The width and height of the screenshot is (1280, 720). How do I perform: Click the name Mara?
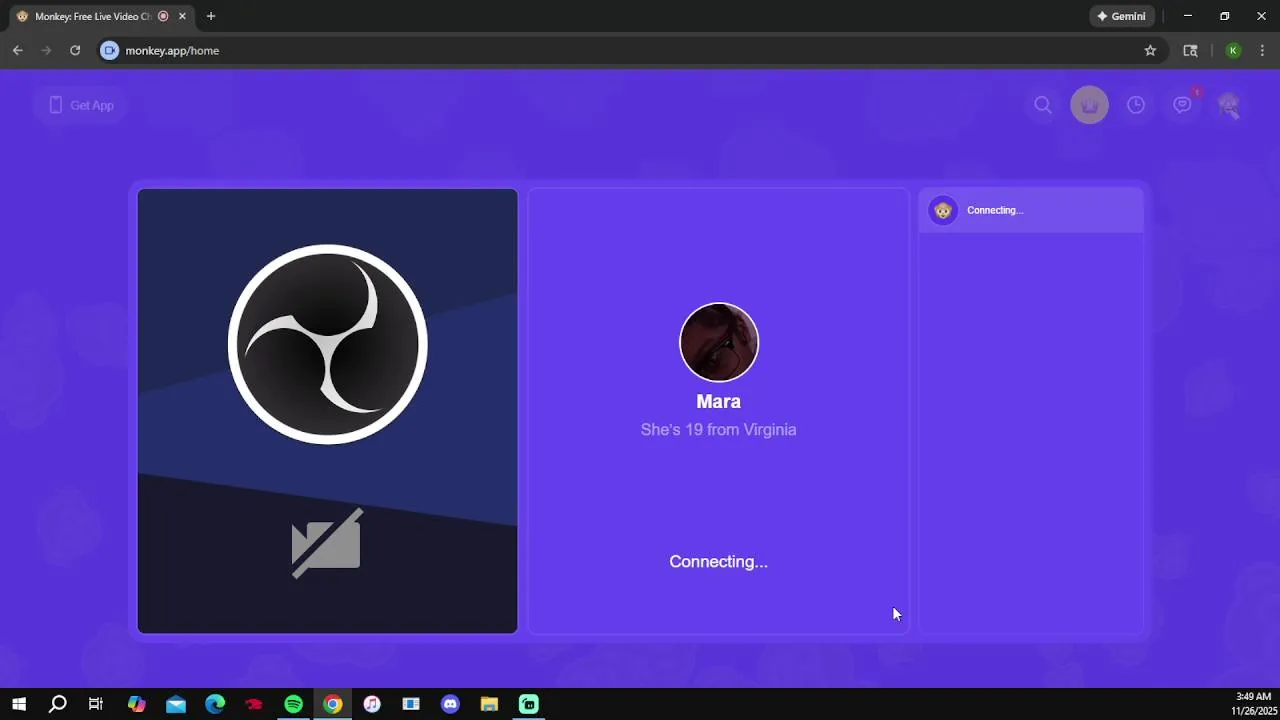(718, 401)
